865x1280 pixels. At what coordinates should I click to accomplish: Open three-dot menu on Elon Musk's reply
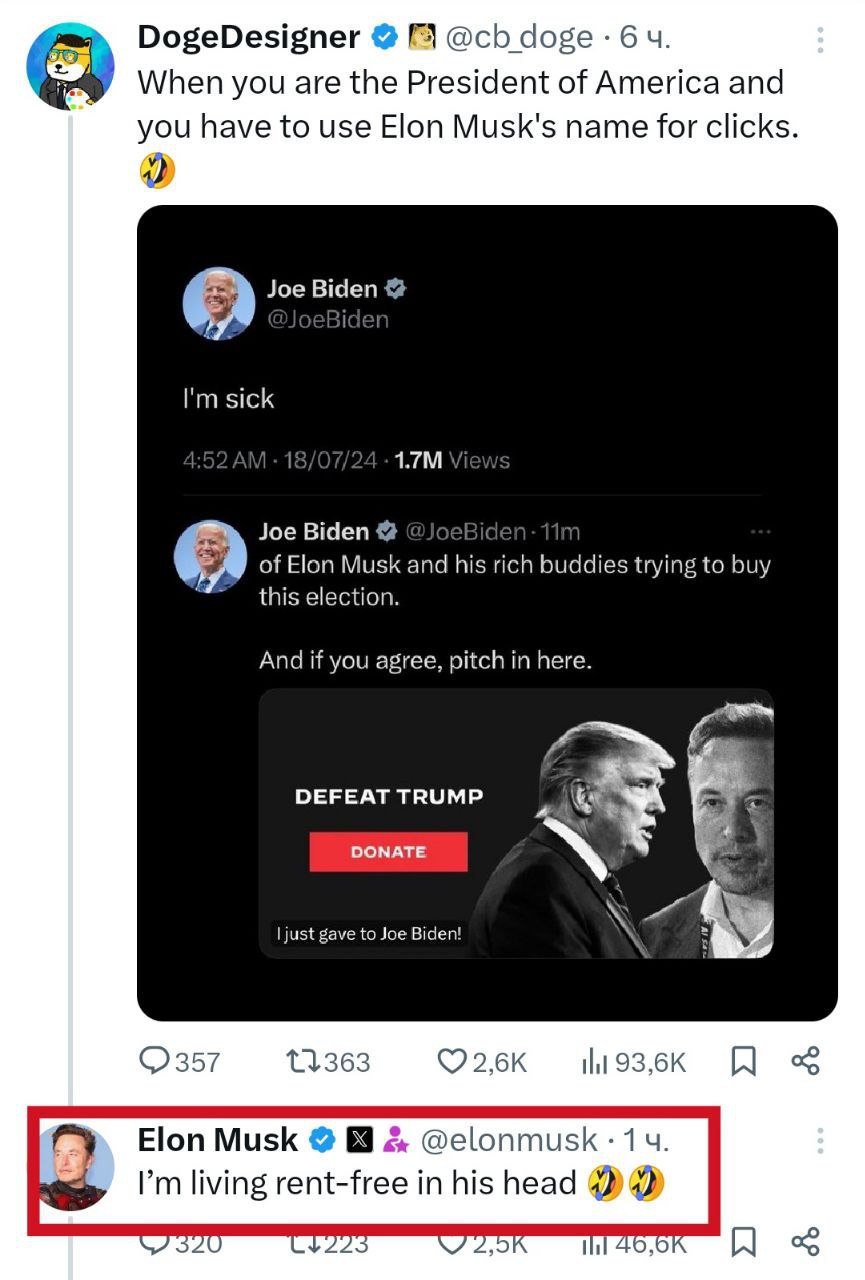coord(820,1140)
